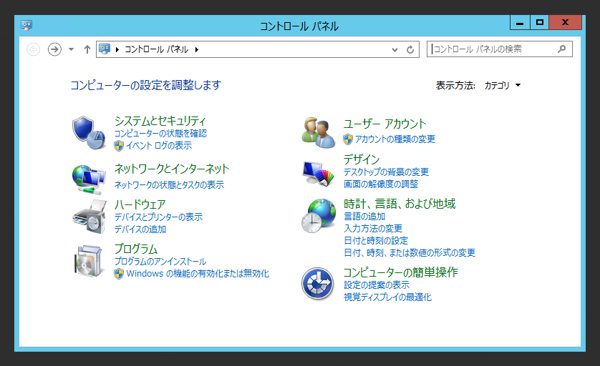Open the デザイン monitor and color icon
600x366 pixels.
[318, 173]
